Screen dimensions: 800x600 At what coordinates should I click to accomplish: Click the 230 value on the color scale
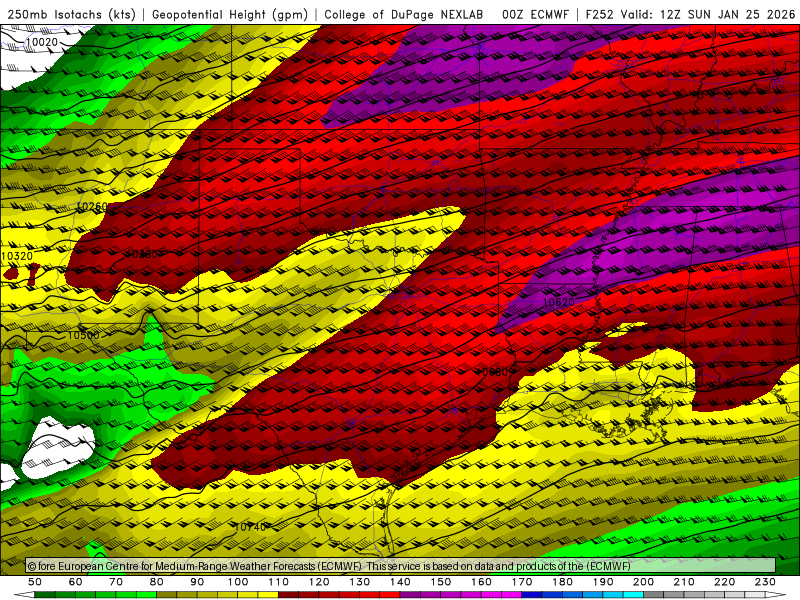tap(765, 582)
